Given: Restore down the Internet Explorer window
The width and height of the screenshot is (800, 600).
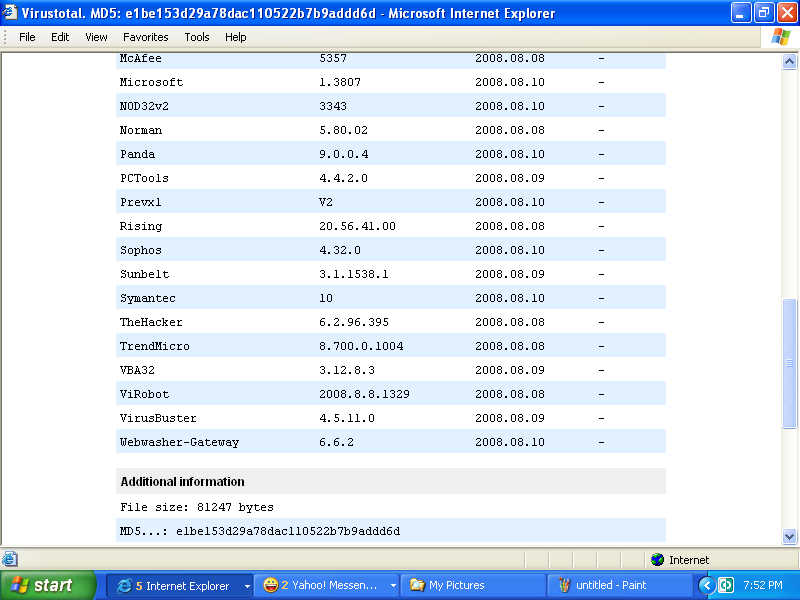Looking at the screenshot, I should click(763, 13).
